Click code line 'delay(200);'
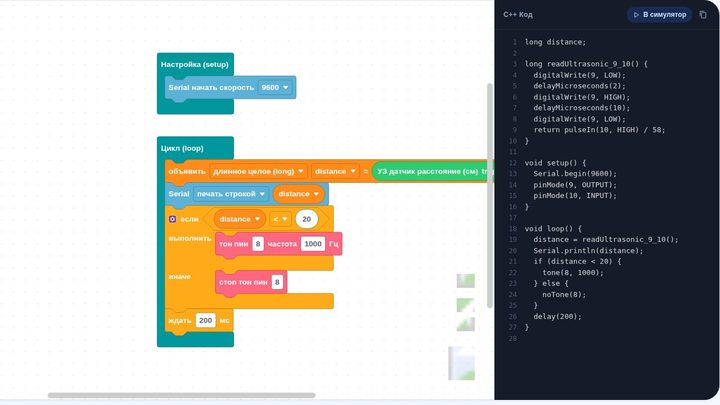The height and width of the screenshot is (405, 720). coord(557,316)
